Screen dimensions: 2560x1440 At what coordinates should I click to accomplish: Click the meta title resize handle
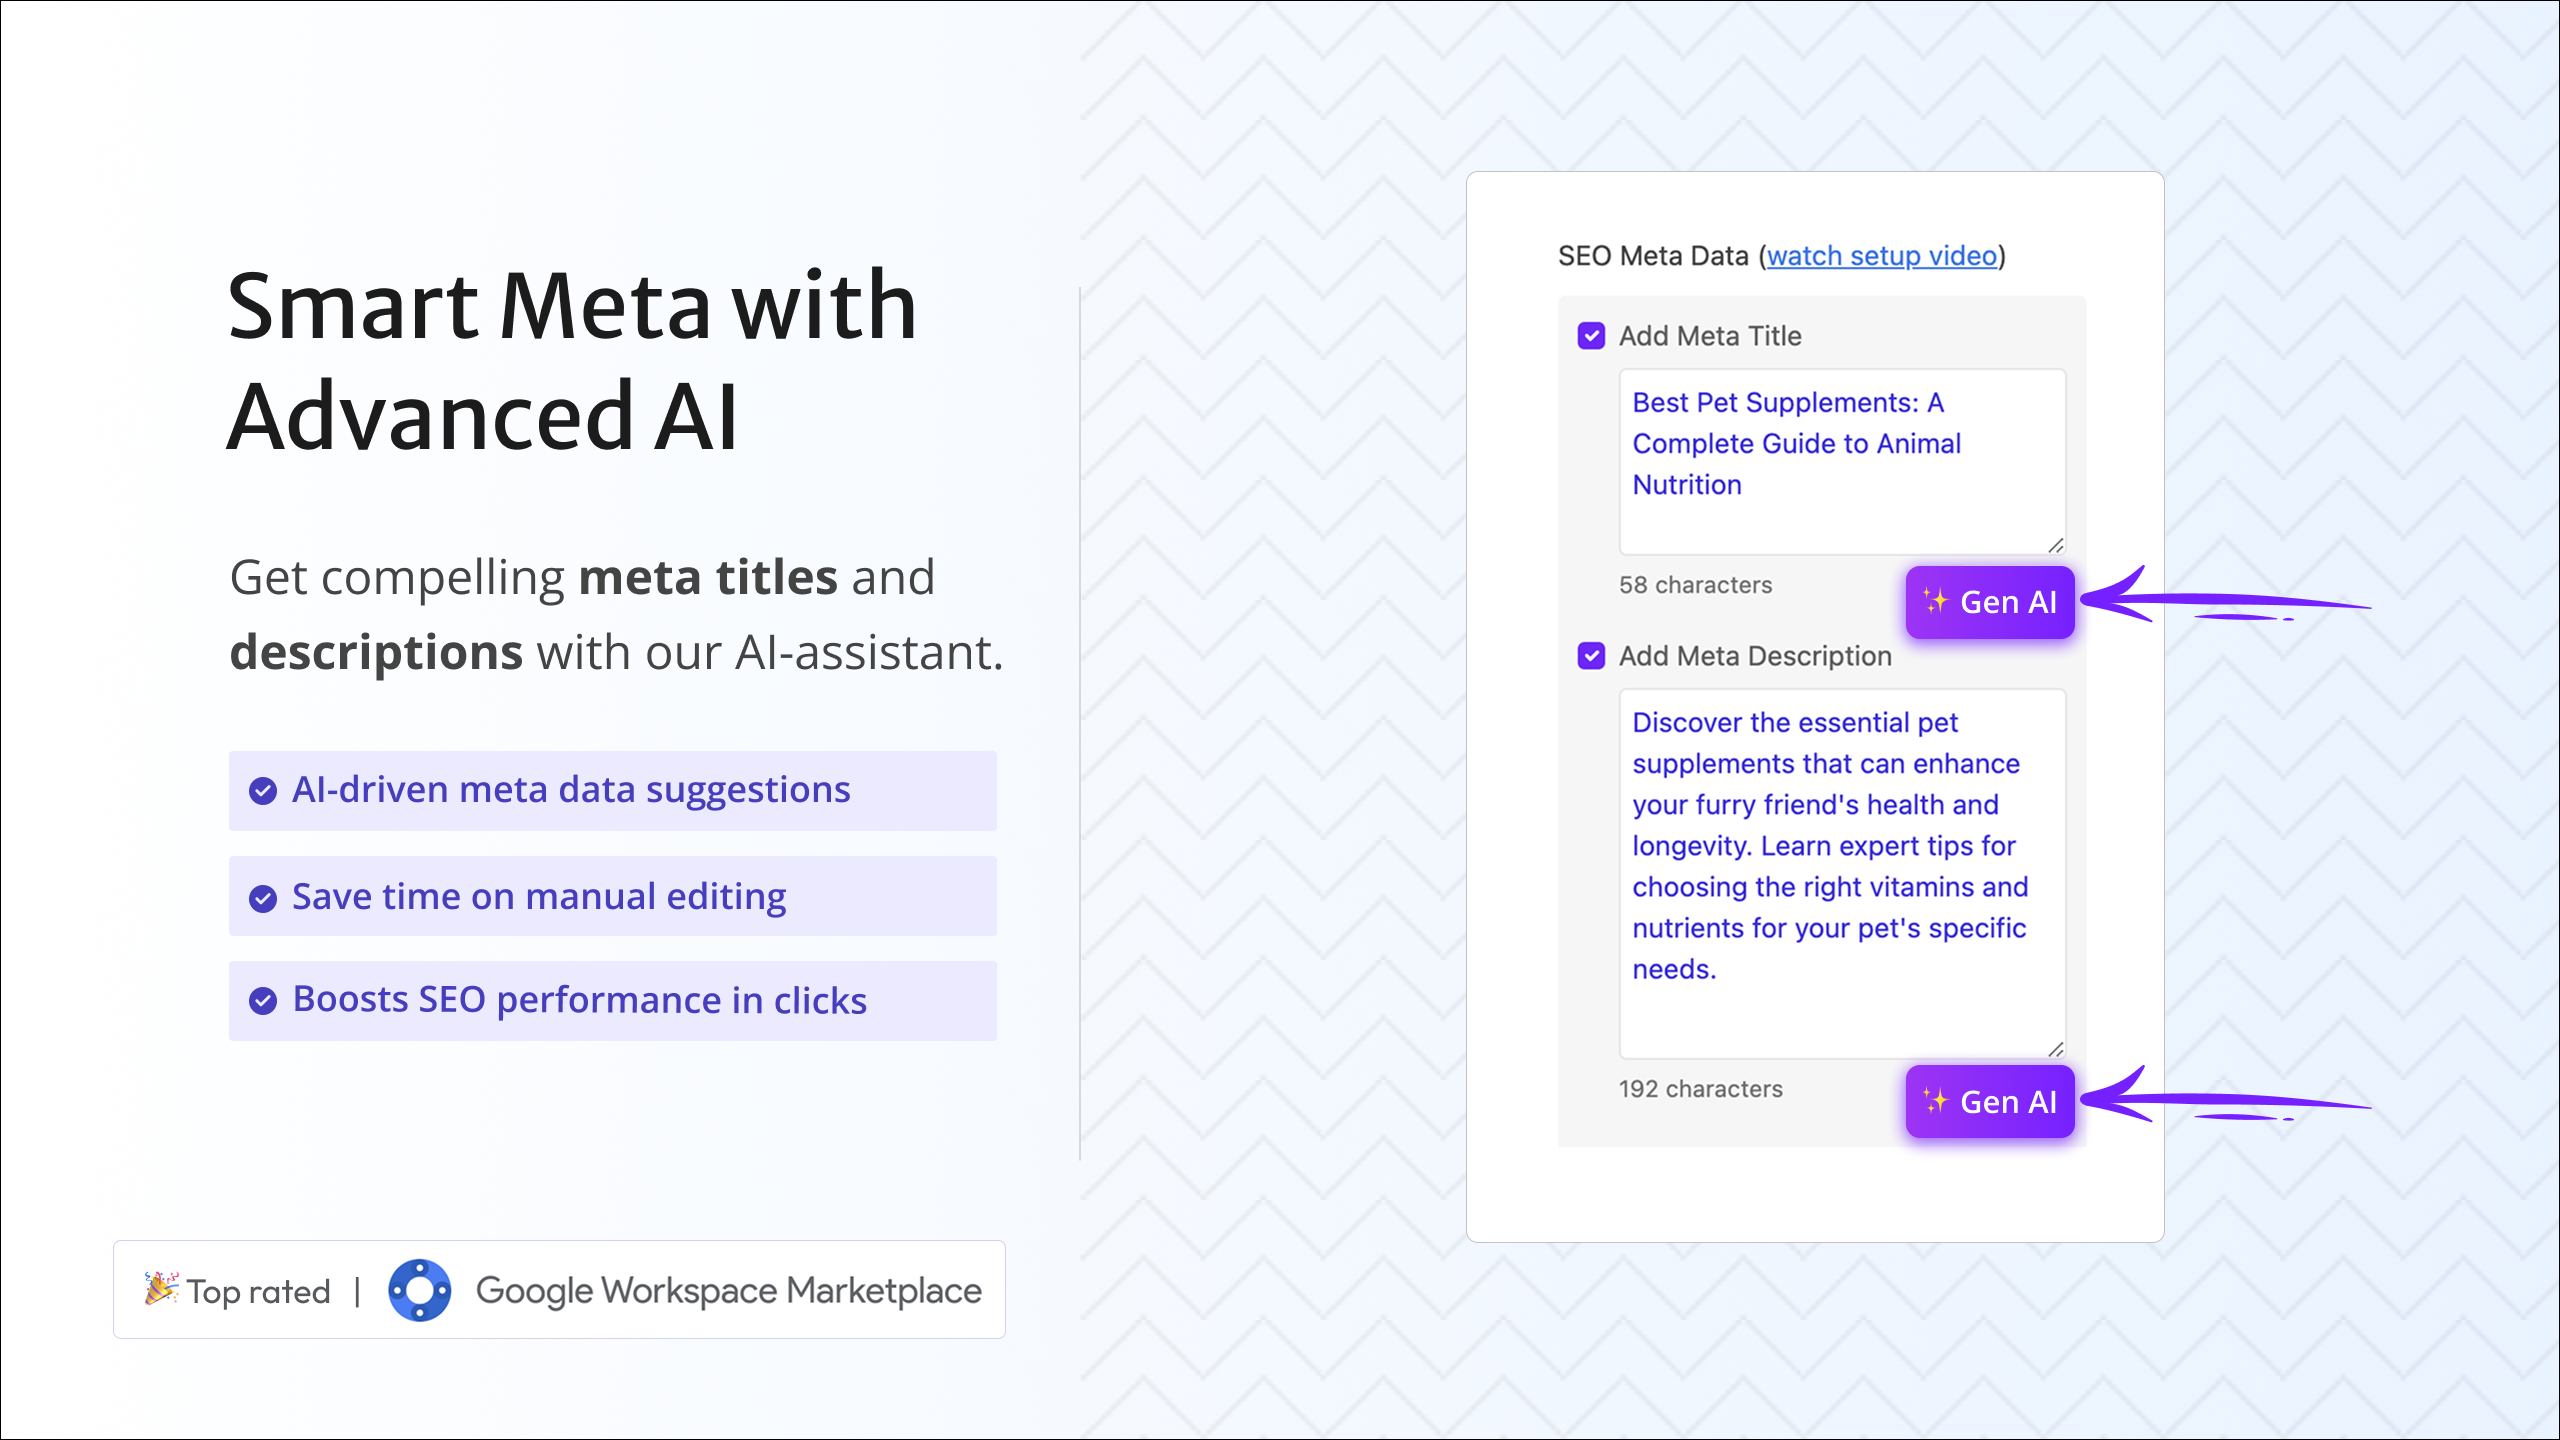(2055, 545)
